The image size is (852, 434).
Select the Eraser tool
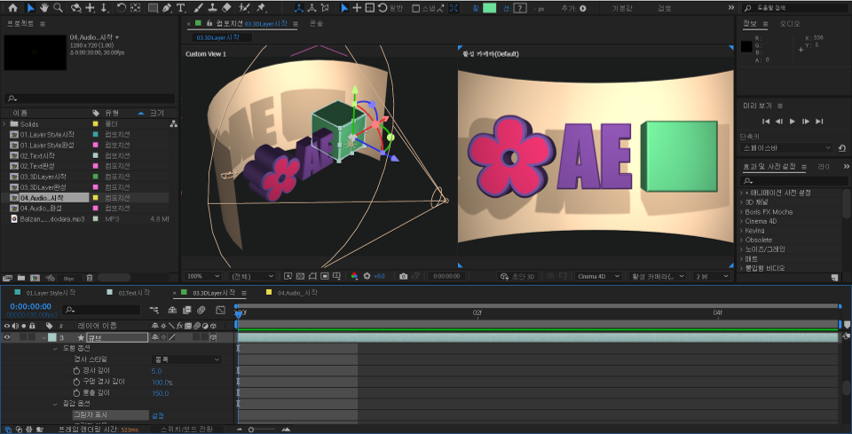pos(227,8)
